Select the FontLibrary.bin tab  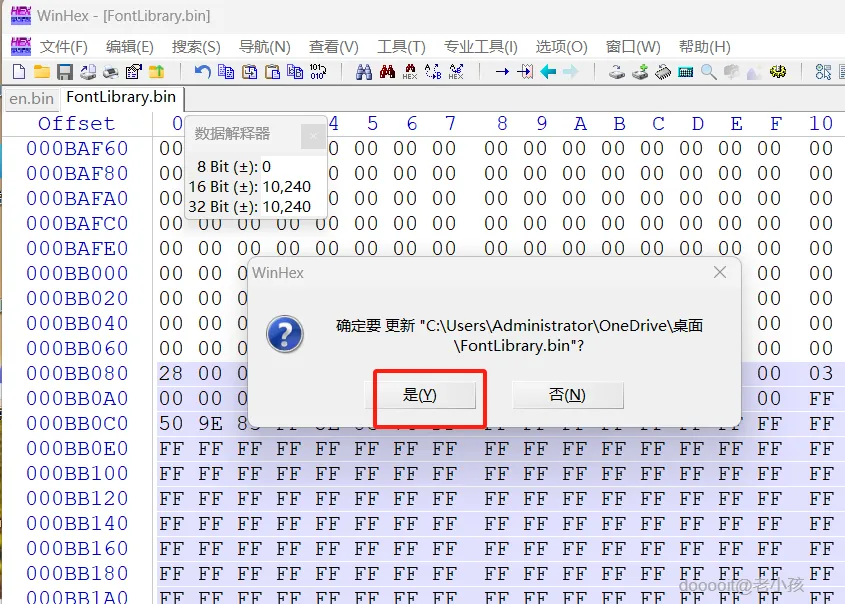(121, 97)
